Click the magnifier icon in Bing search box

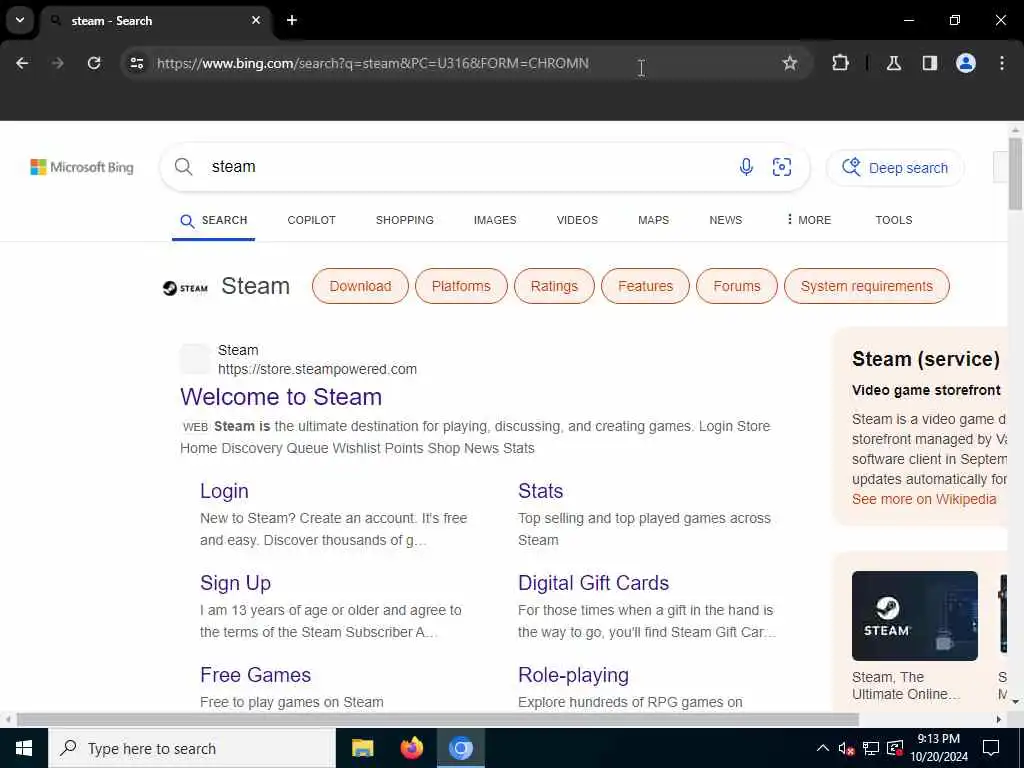pos(184,167)
